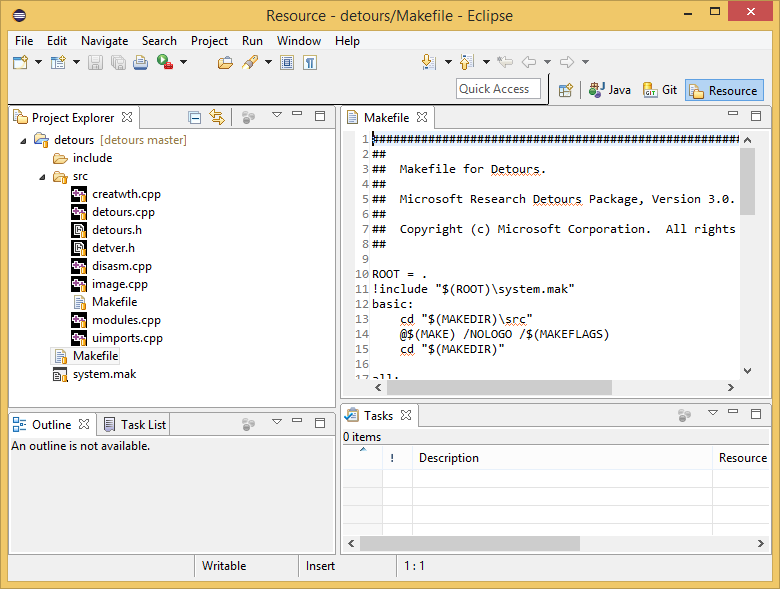Open Project Explorer View Menu triangle
The width and height of the screenshot is (780, 589).
[x=277, y=115]
